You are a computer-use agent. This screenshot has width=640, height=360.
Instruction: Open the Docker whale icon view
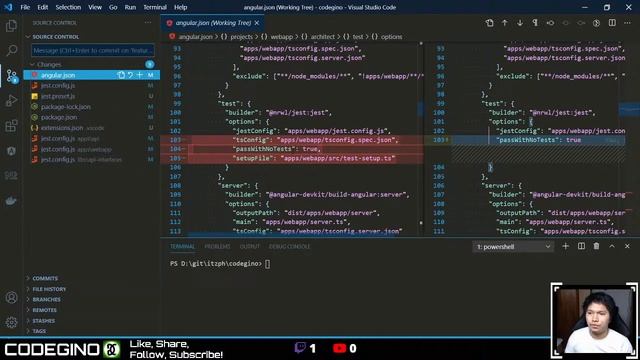tap(11, 200)
